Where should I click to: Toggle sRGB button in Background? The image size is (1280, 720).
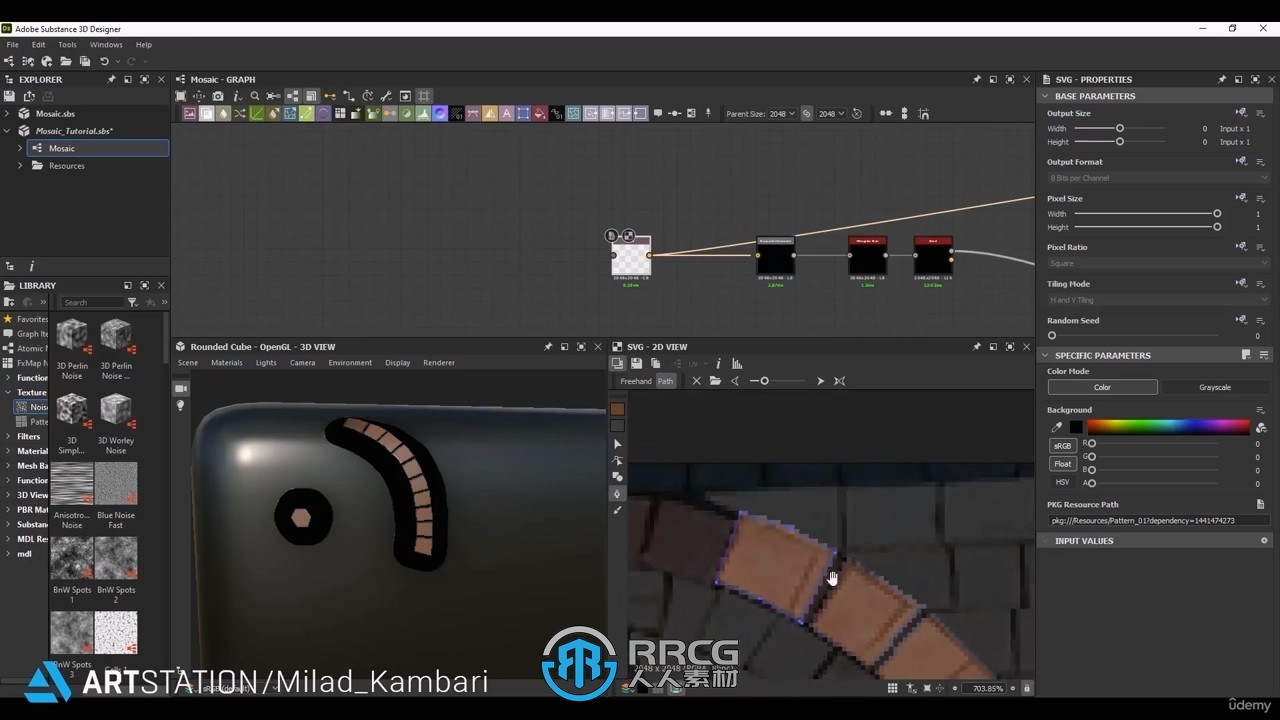[1062, 446]
